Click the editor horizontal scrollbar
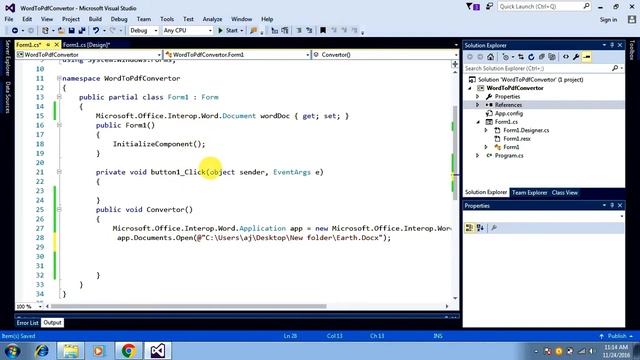Viewport: 640px width, 360px height. [x=189, y=306]
